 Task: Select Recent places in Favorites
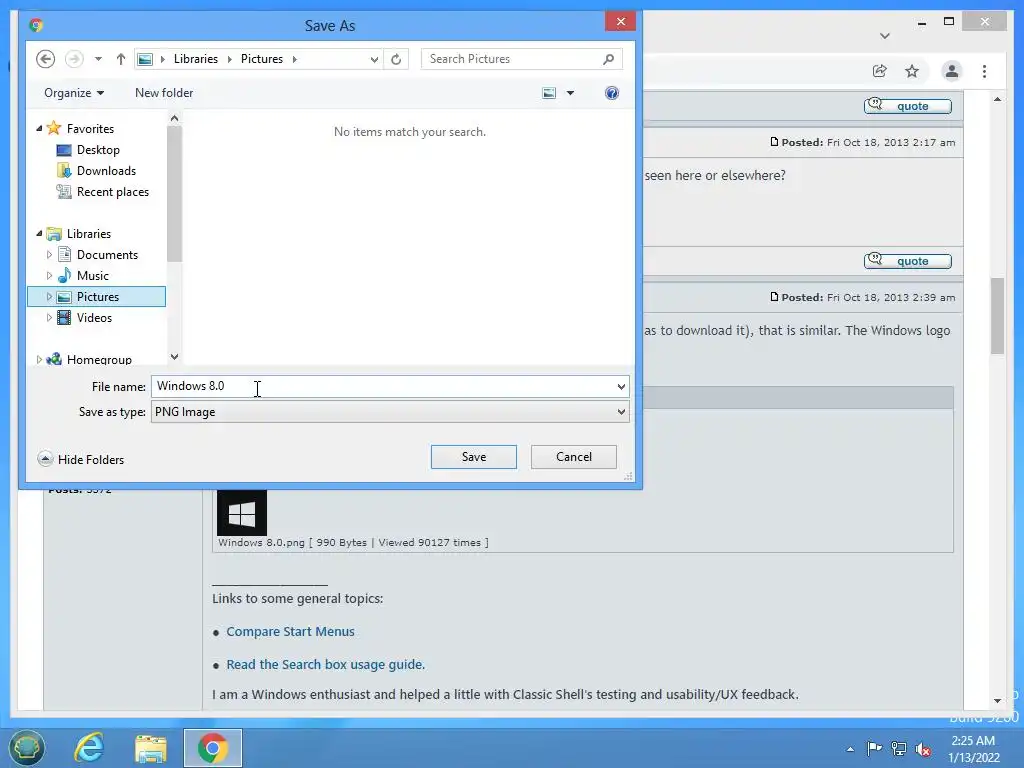coord(112,191)
